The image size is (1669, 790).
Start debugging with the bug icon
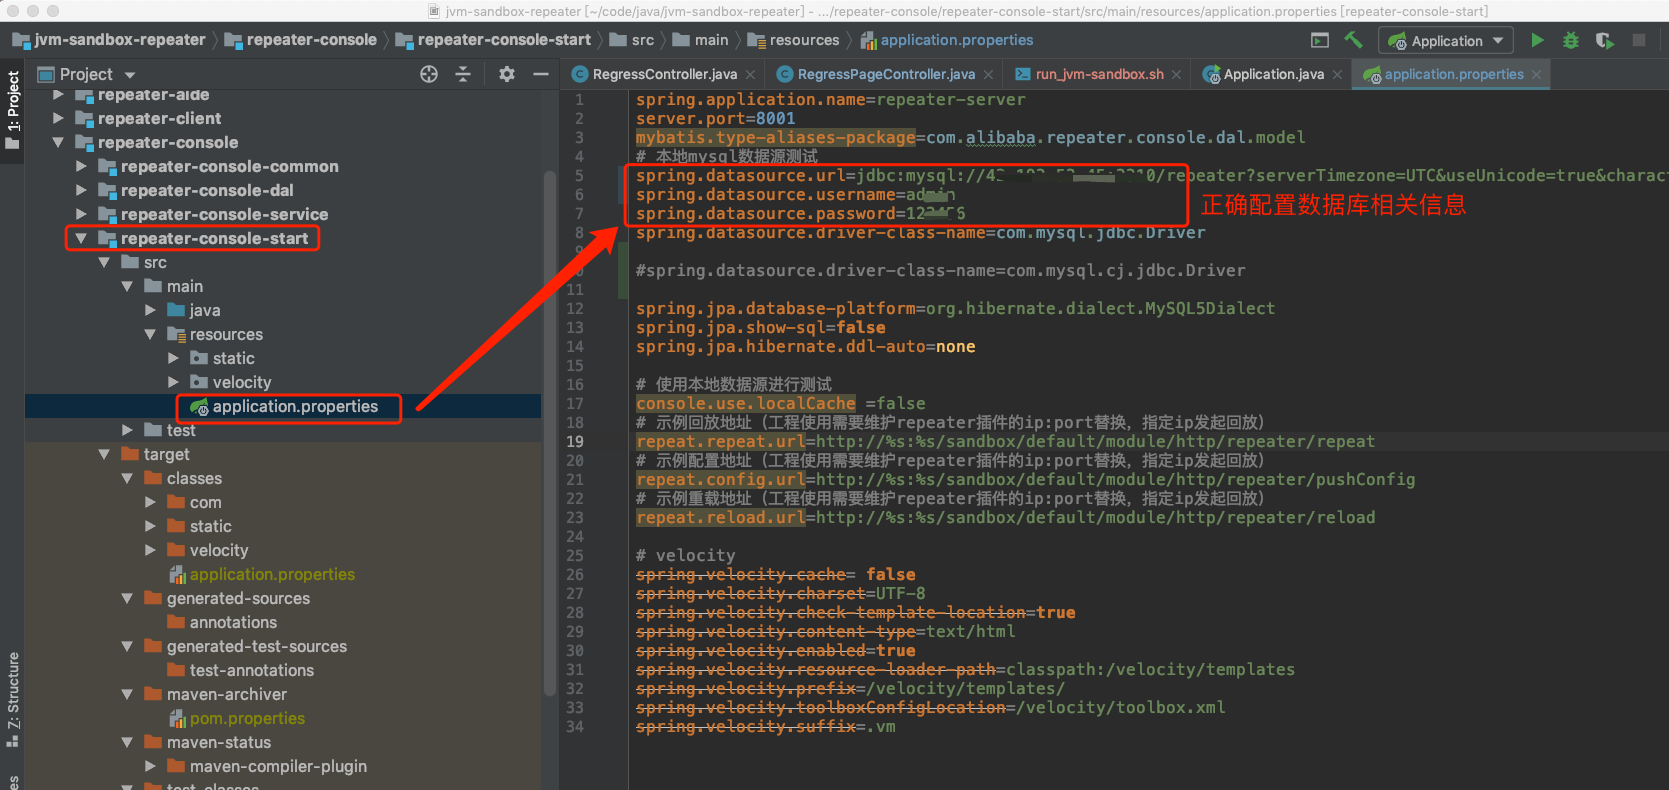pyautogui.click(x=1571, y=41)
